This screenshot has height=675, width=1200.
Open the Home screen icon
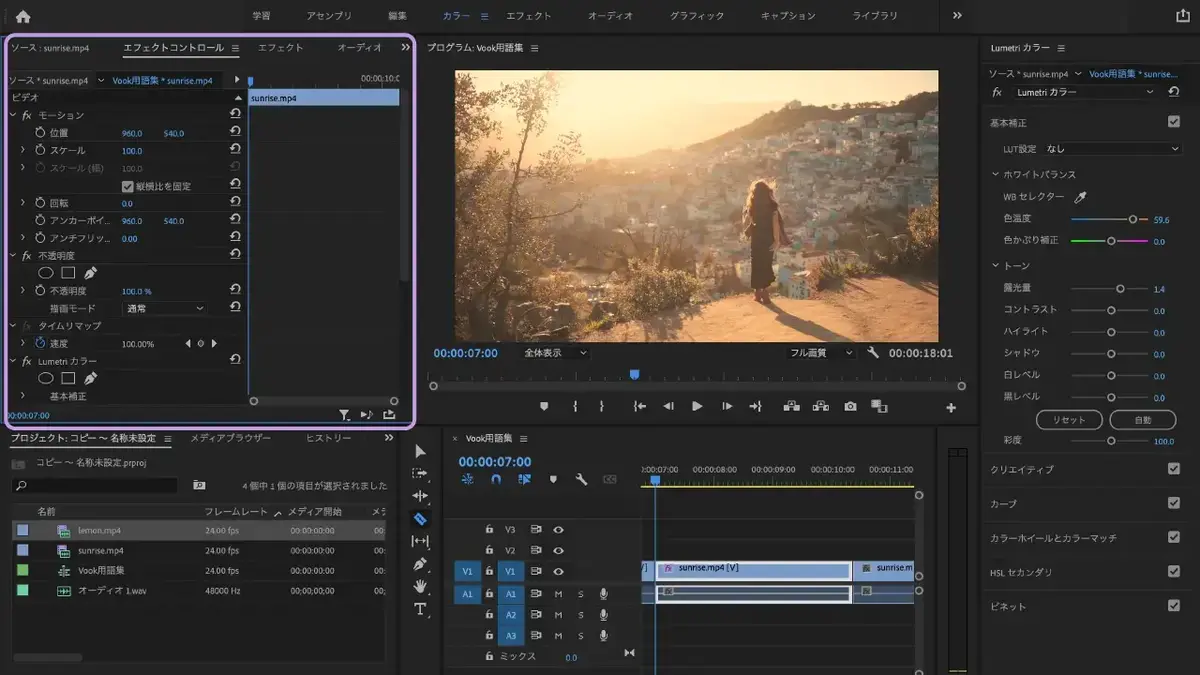click(23, 16)
